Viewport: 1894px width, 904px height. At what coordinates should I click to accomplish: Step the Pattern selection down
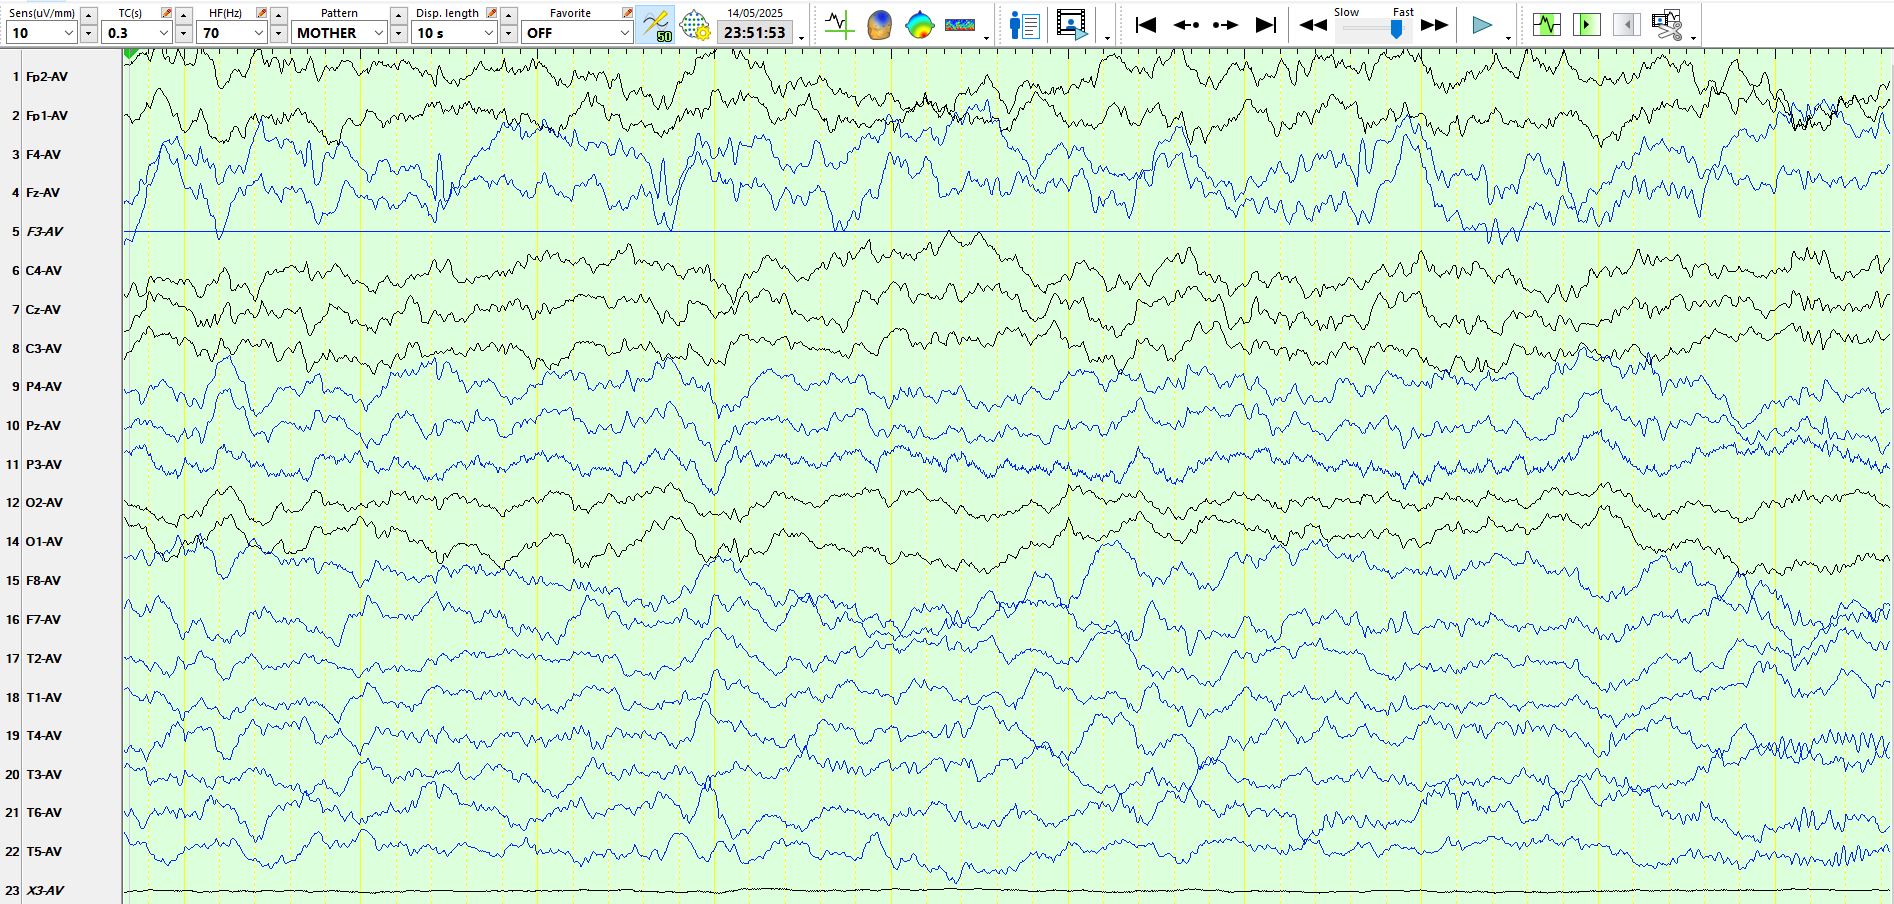(398, 34)
